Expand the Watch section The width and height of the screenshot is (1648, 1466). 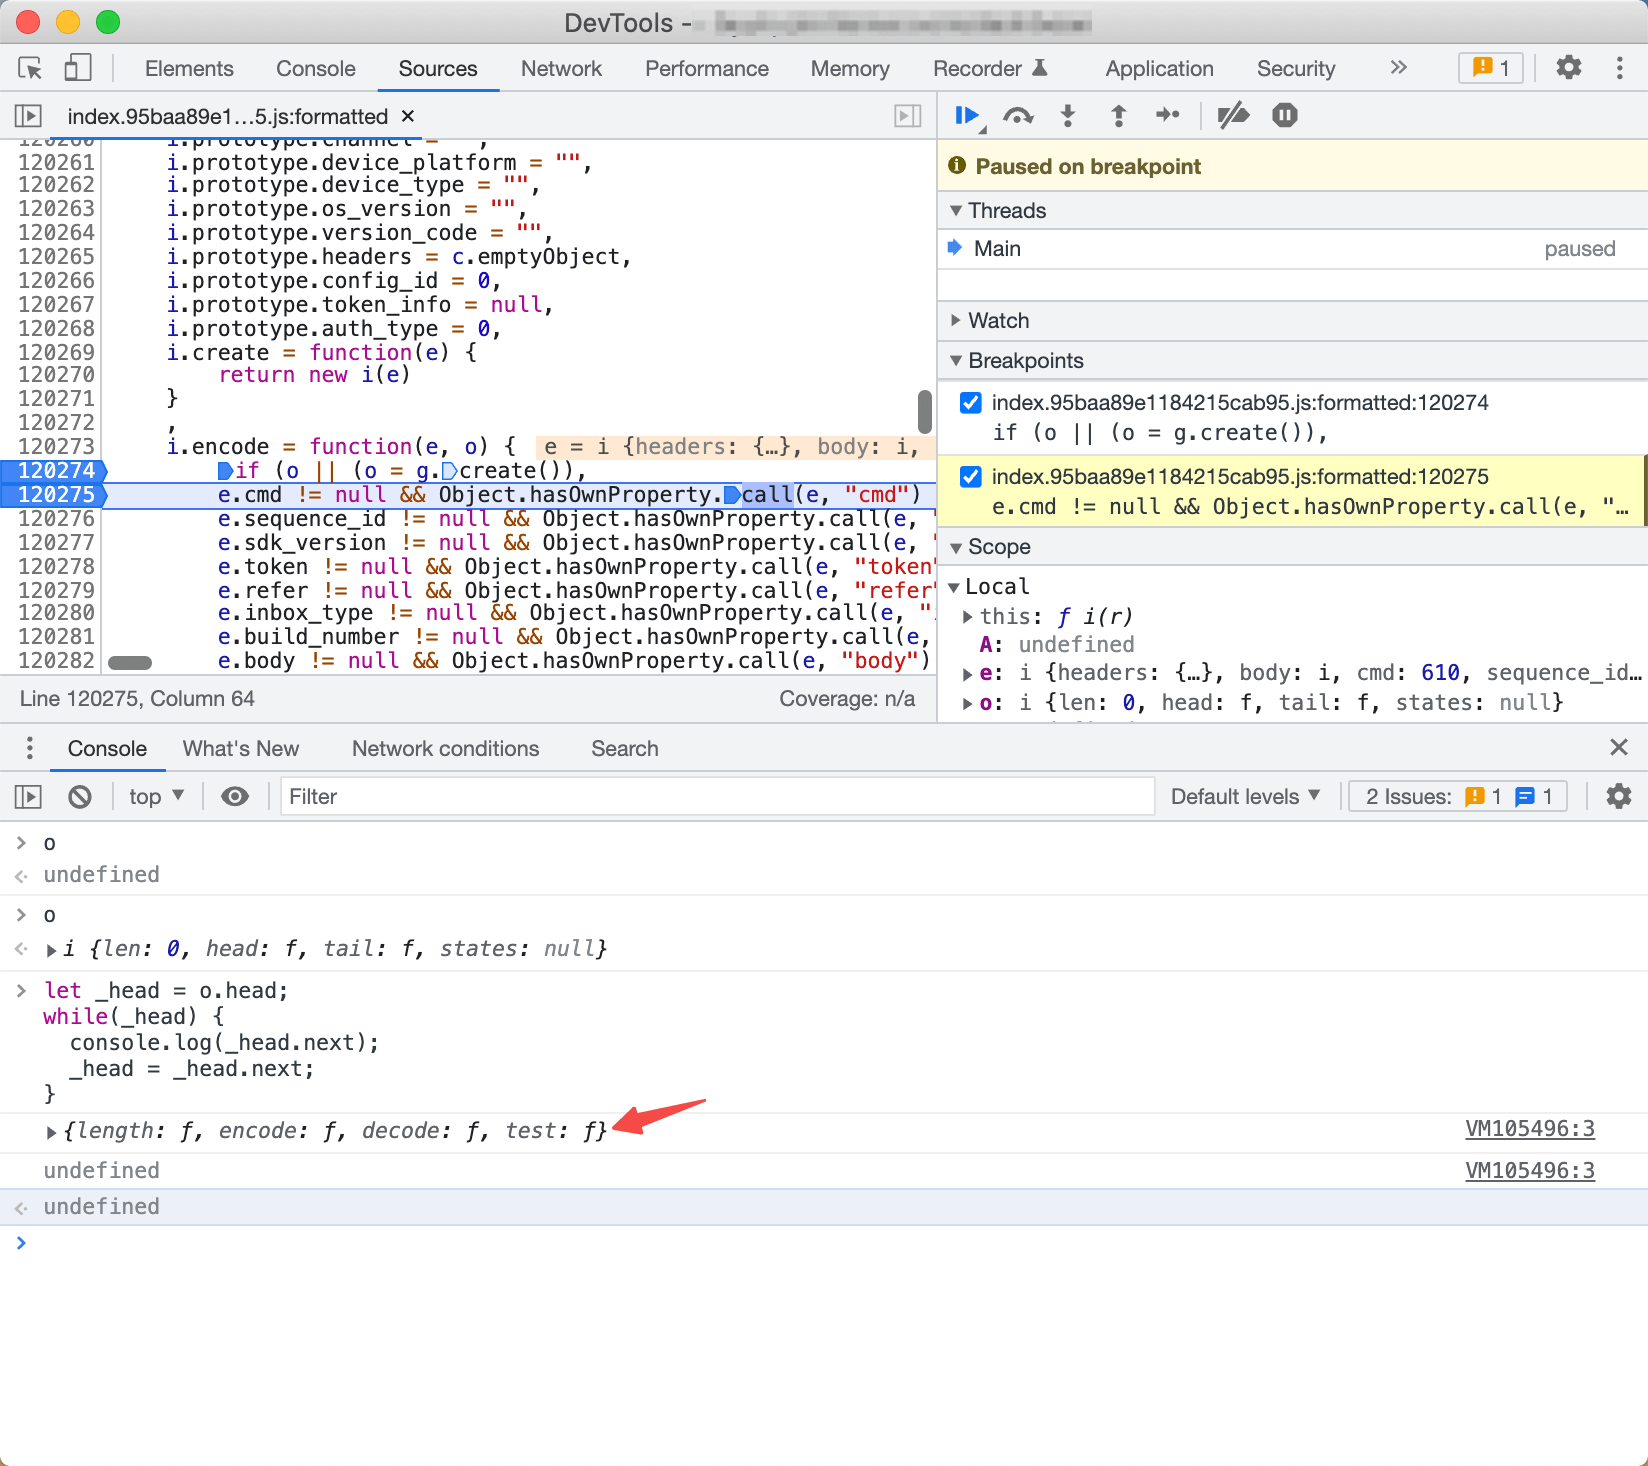coord(956,320)
